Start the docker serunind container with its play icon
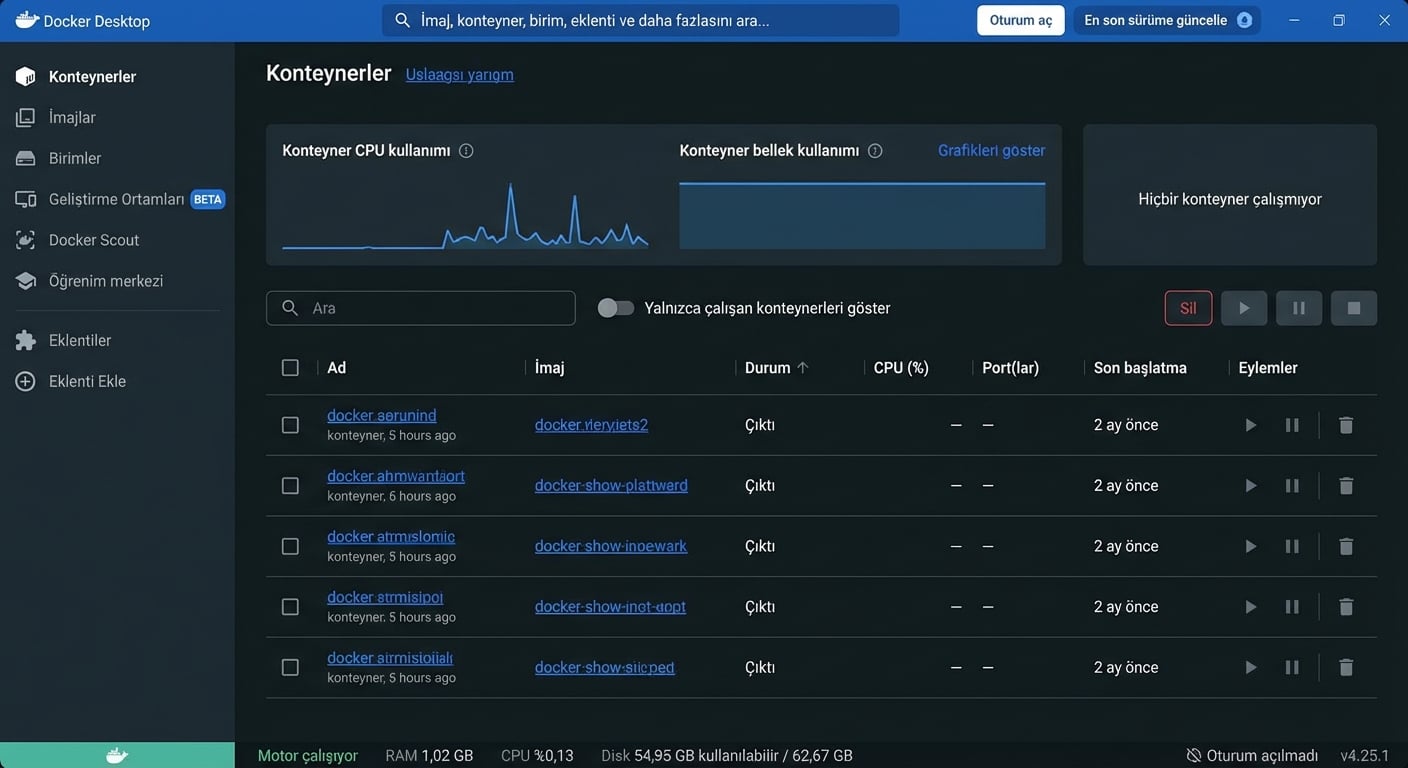1408x768 pixels. point(1250,424)
